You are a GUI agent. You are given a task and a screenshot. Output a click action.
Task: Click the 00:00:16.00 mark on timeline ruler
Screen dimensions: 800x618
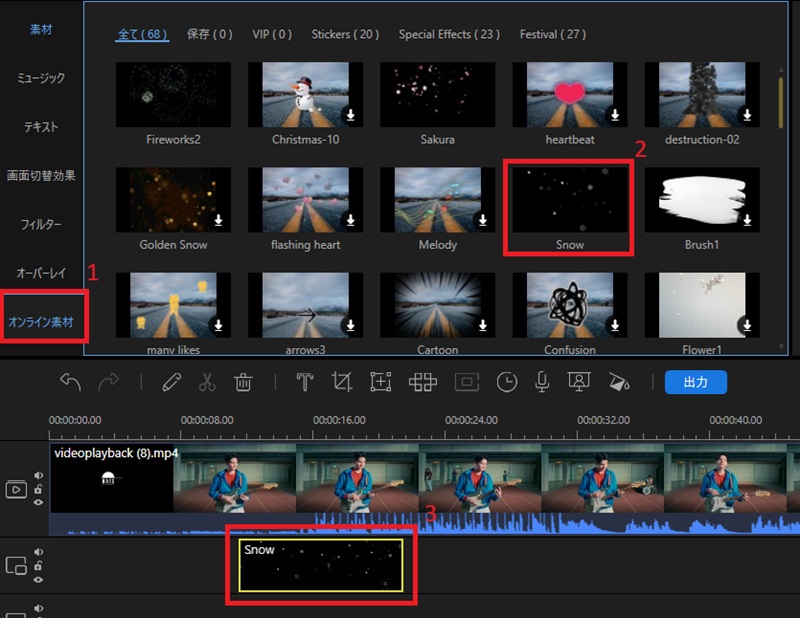coord(339,420)
